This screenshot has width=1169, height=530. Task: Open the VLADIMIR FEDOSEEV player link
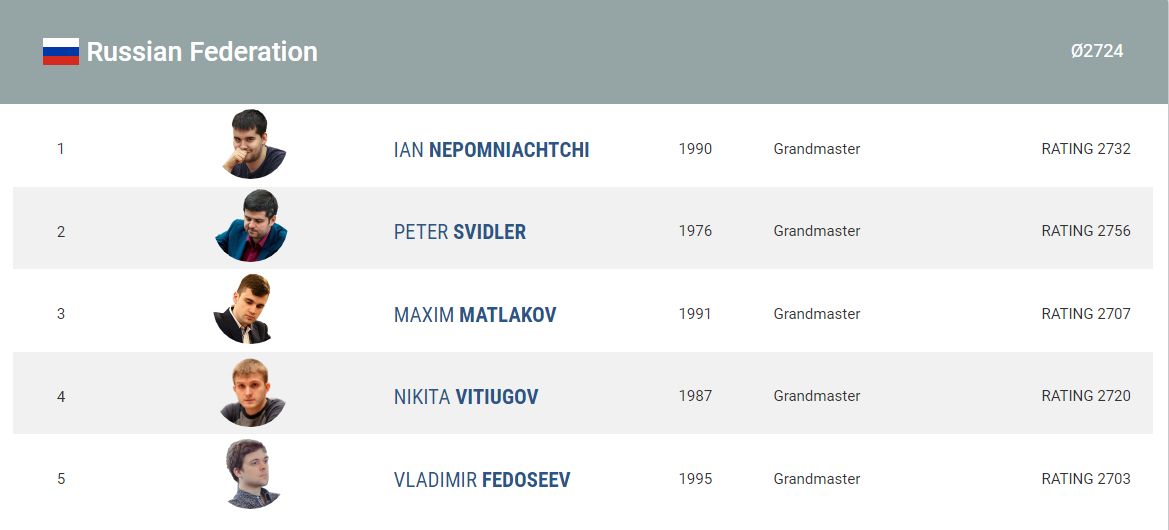(482, 479)
